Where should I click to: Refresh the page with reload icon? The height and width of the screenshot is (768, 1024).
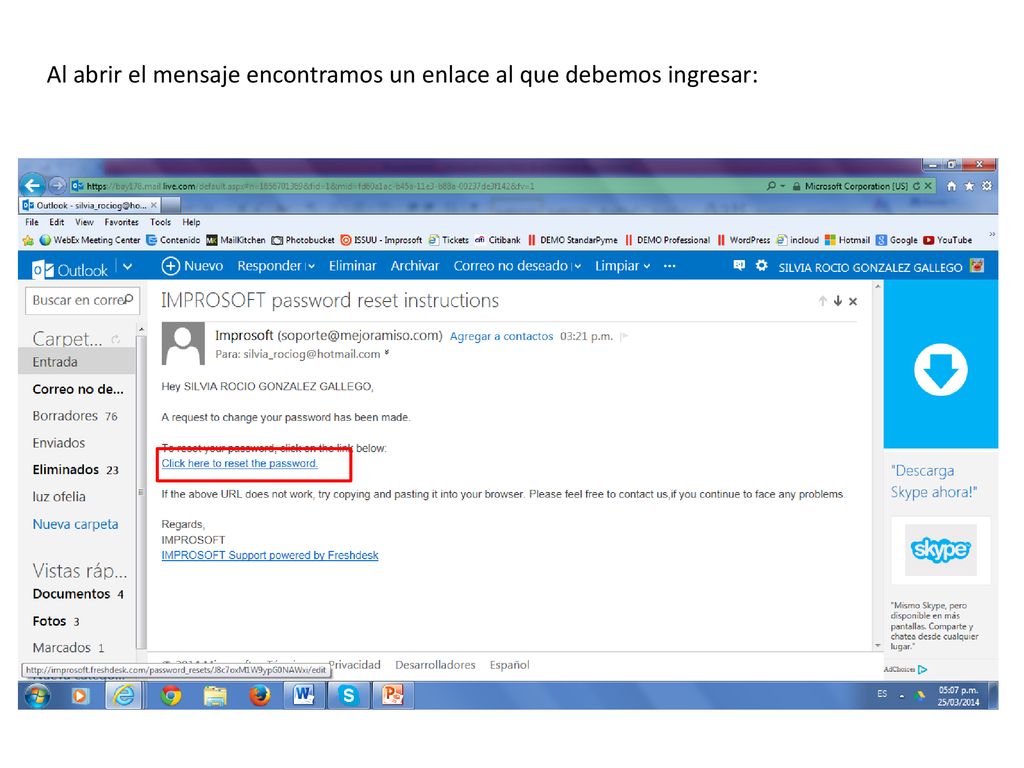point(916,186)
